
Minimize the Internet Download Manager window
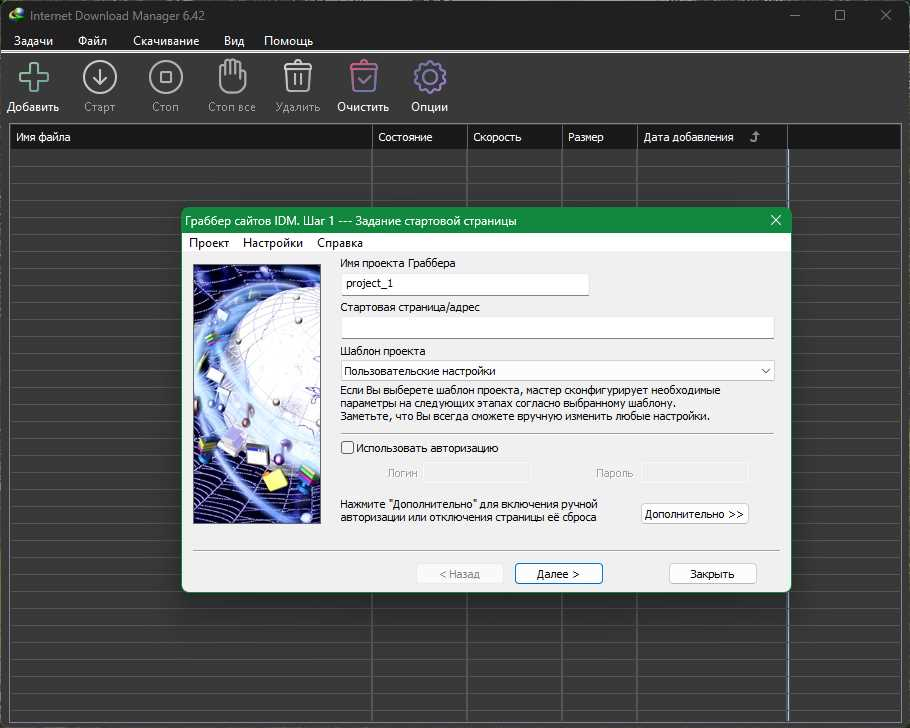click(795, 15)
